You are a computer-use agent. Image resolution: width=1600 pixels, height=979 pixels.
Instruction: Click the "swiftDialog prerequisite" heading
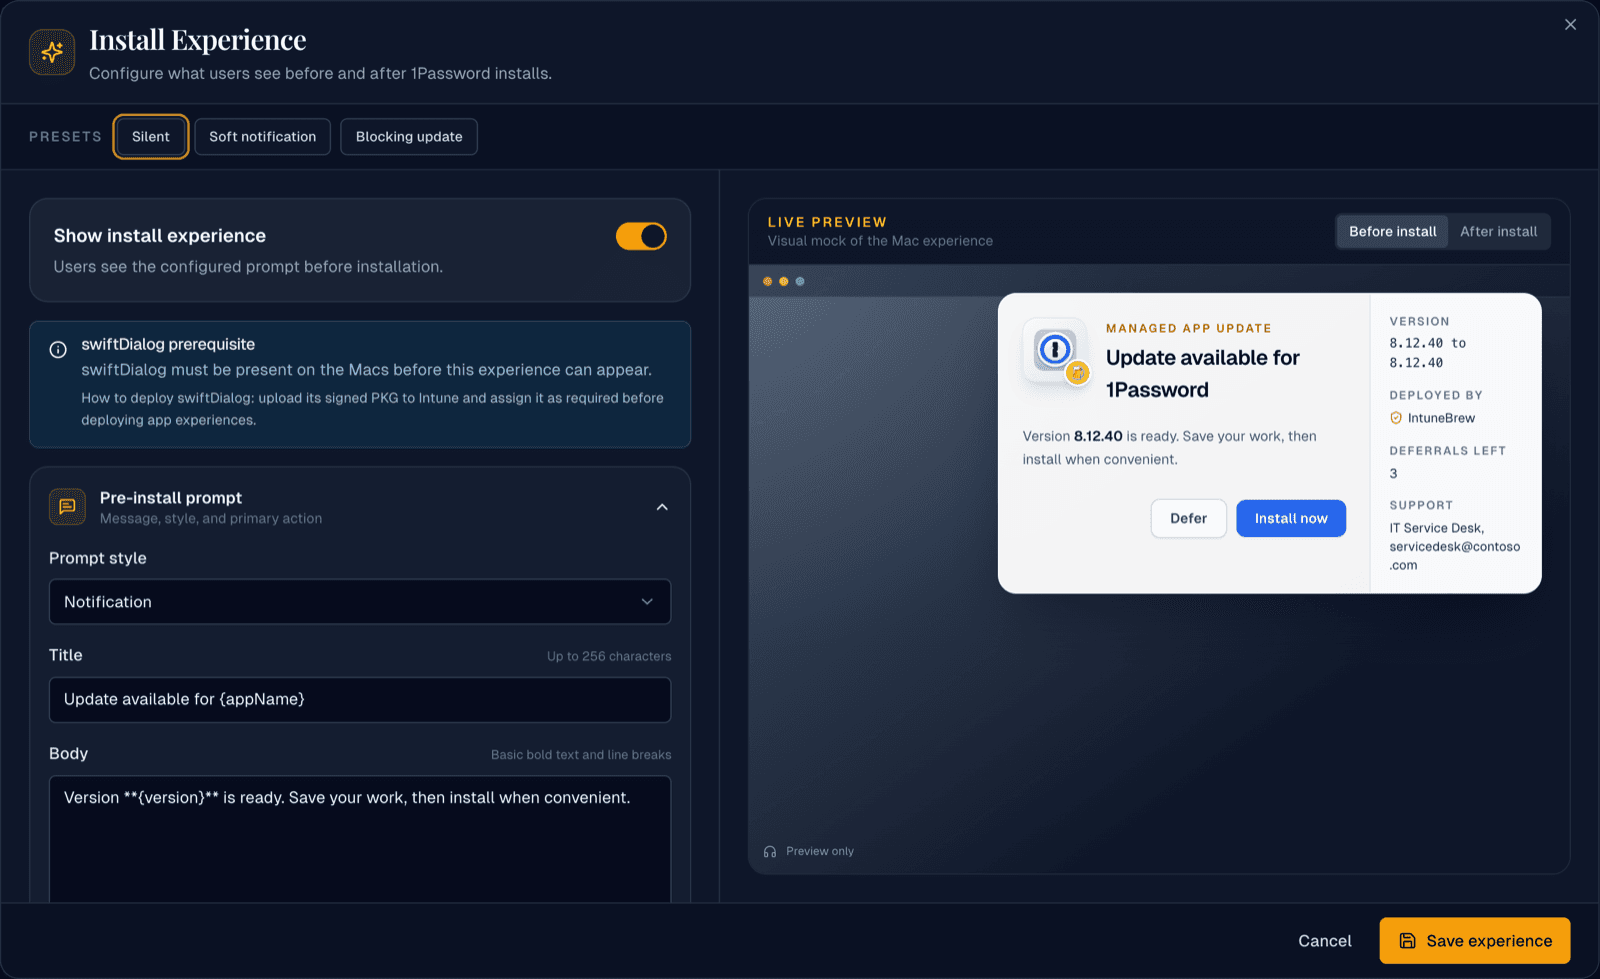coord(168,344)
